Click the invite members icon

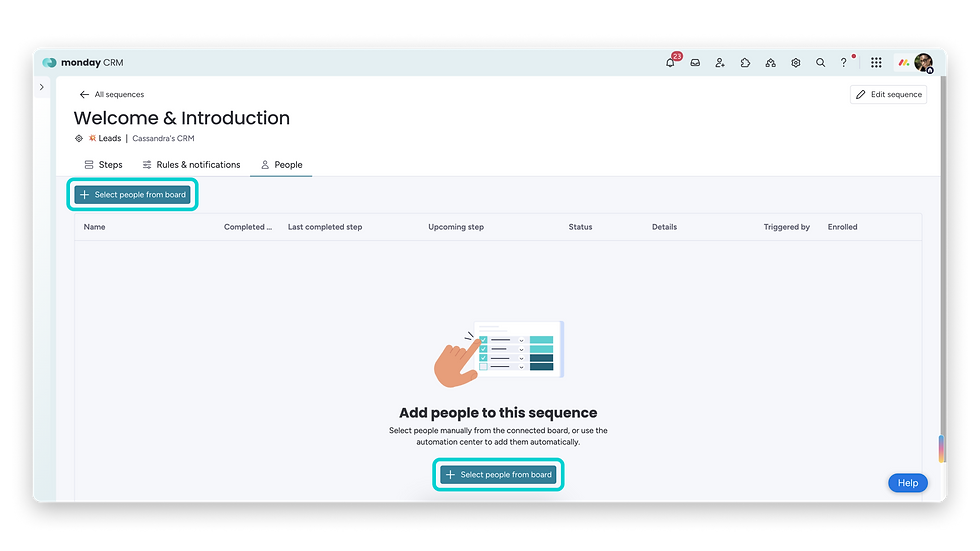720,62
